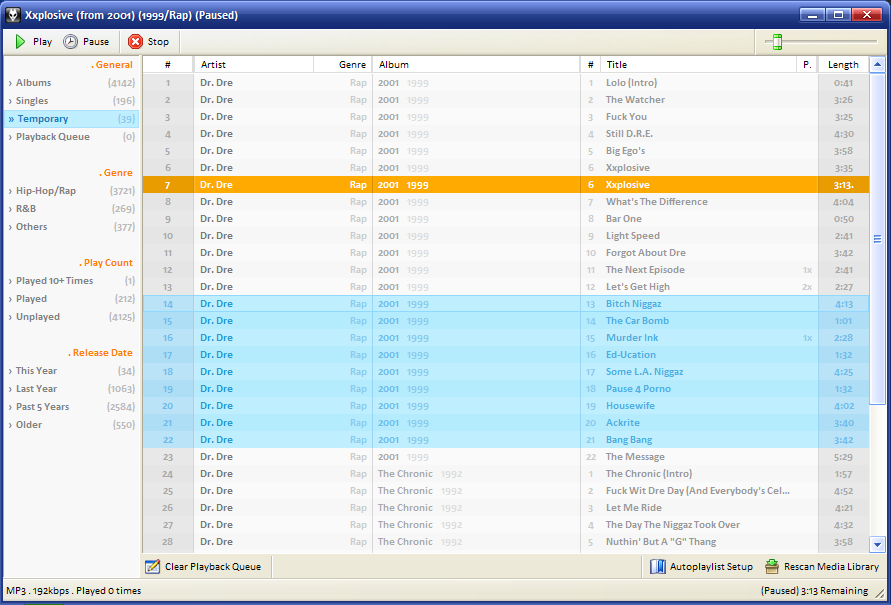Filter releases from Past 5 Years

(x=72, y=407)
